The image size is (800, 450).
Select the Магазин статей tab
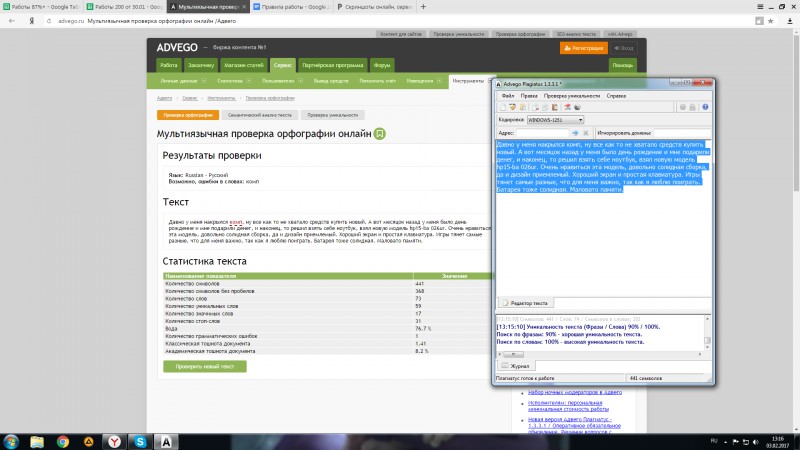point(244,65)
